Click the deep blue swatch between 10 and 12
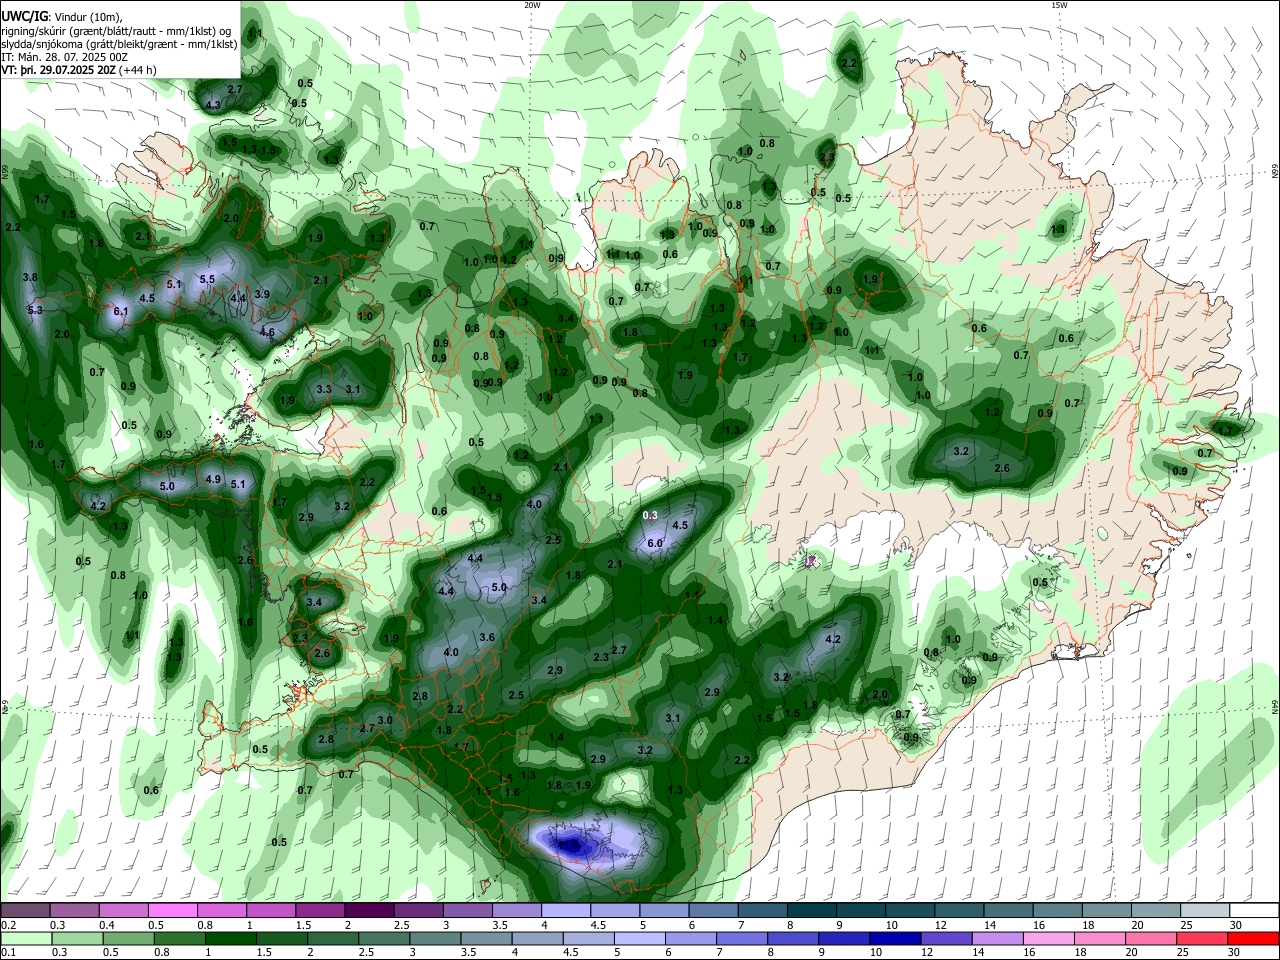Viewport: 1280px width, 960px height. pyautogui.click(x=895, y=938)
